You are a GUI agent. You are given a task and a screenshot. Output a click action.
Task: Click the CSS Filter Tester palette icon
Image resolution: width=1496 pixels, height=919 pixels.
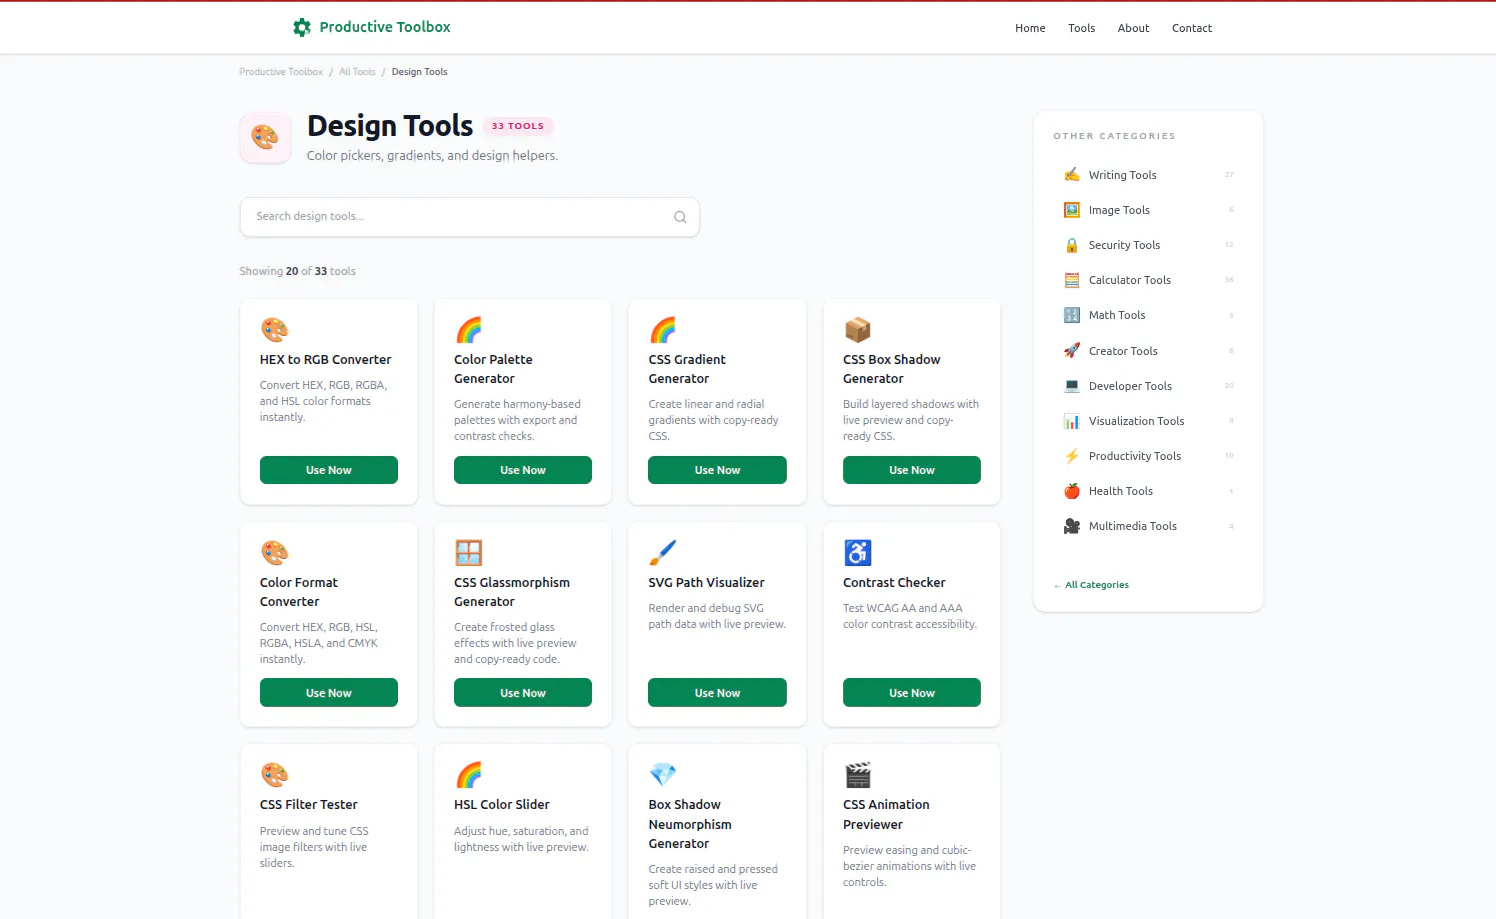click(274, 774)
